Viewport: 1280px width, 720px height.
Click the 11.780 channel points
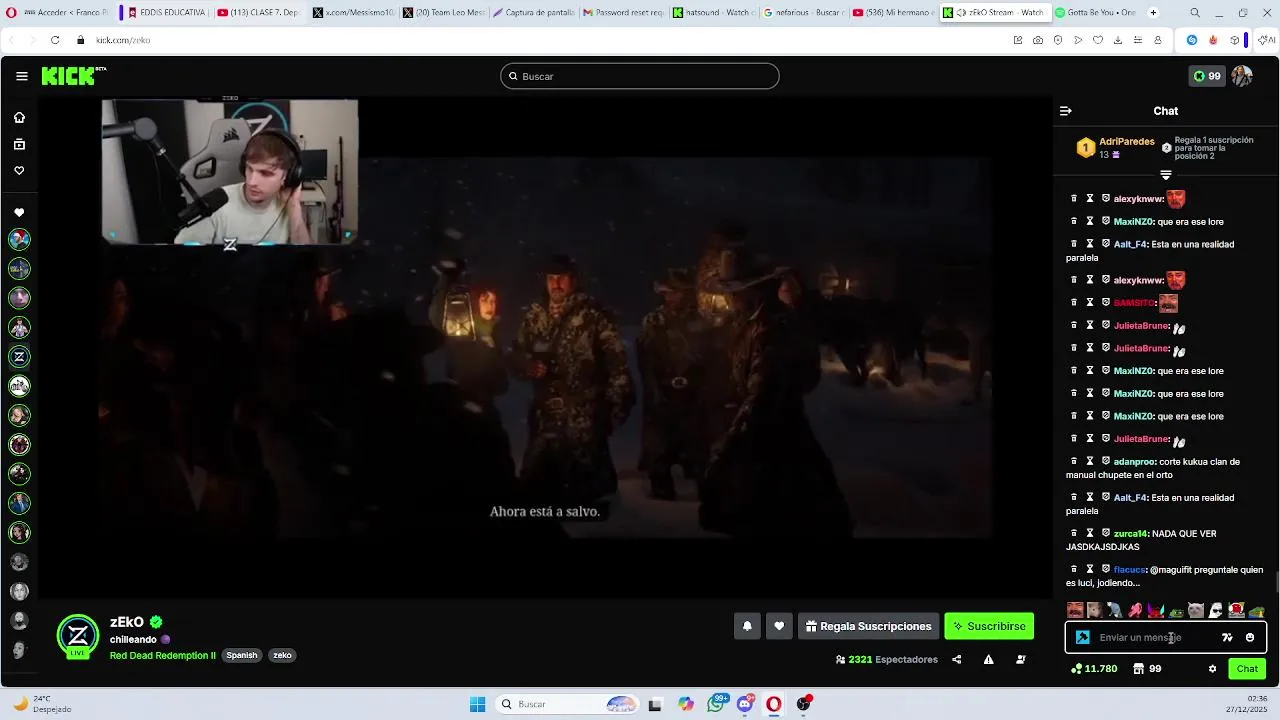(x=1094, y=669)
